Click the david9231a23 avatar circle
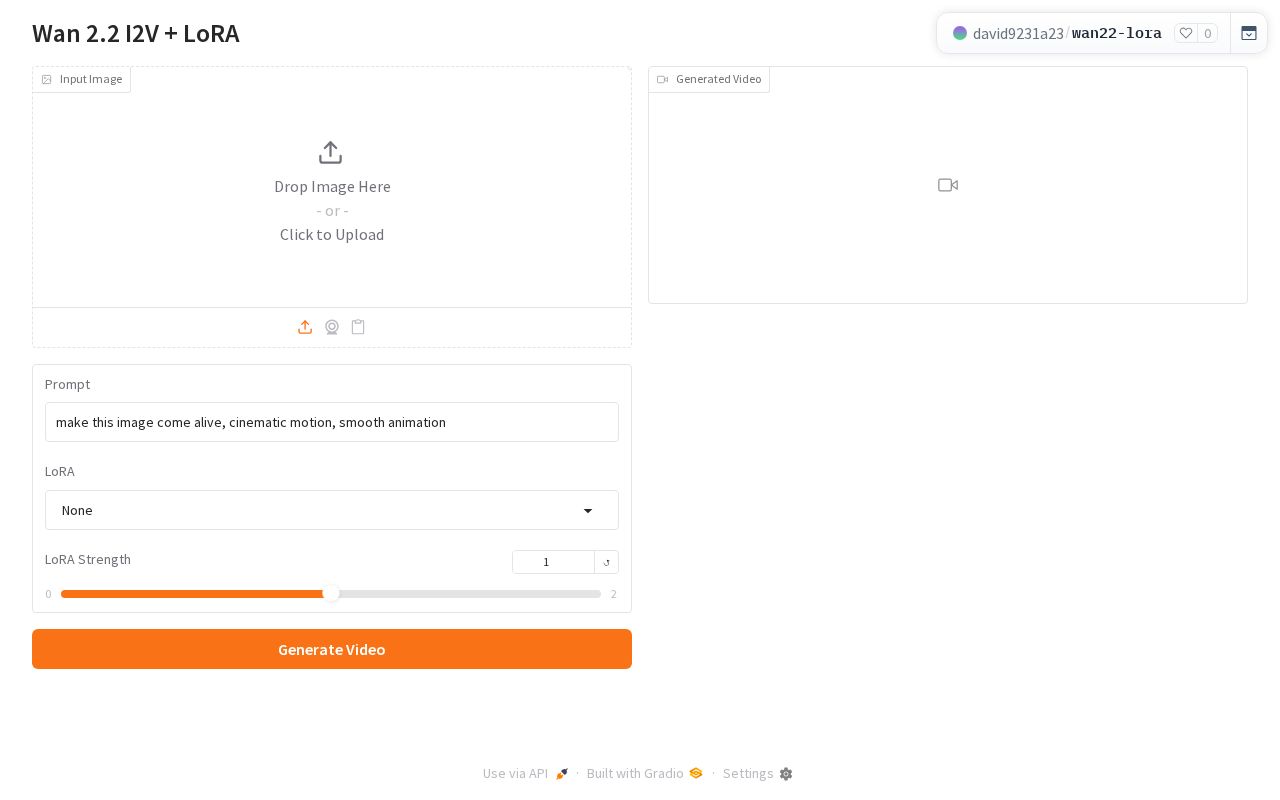The image size is (1280, 800). 960,33
